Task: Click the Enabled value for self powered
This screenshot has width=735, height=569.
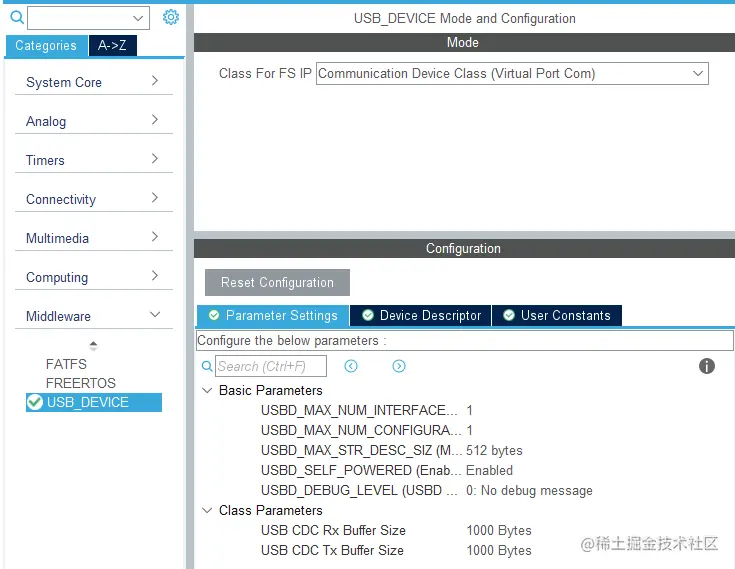Action: click(489, 470)
